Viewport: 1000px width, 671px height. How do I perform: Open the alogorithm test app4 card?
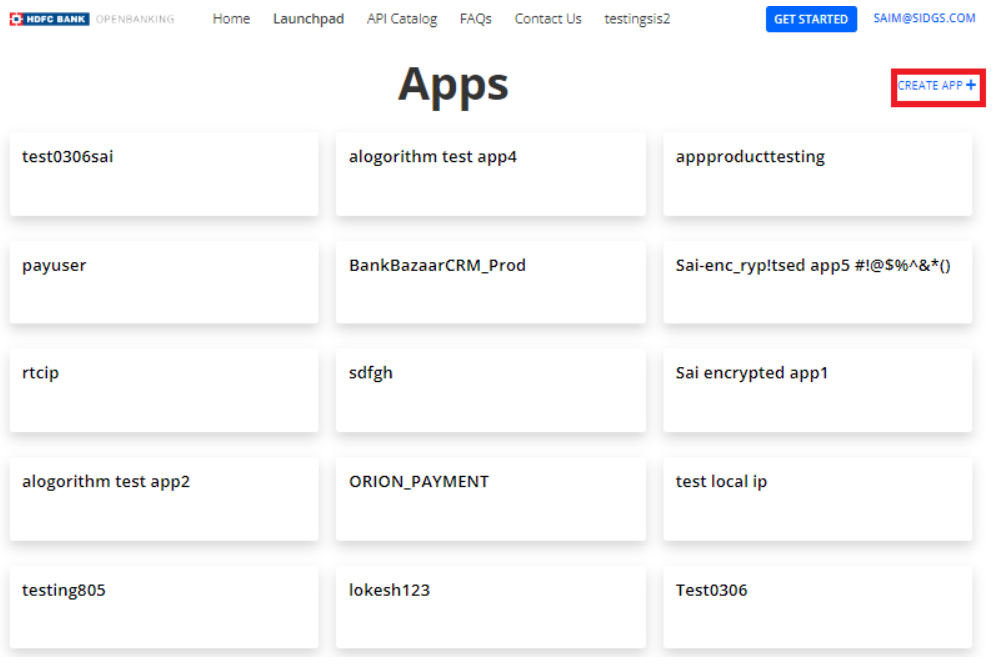click(x=490, y=173)
